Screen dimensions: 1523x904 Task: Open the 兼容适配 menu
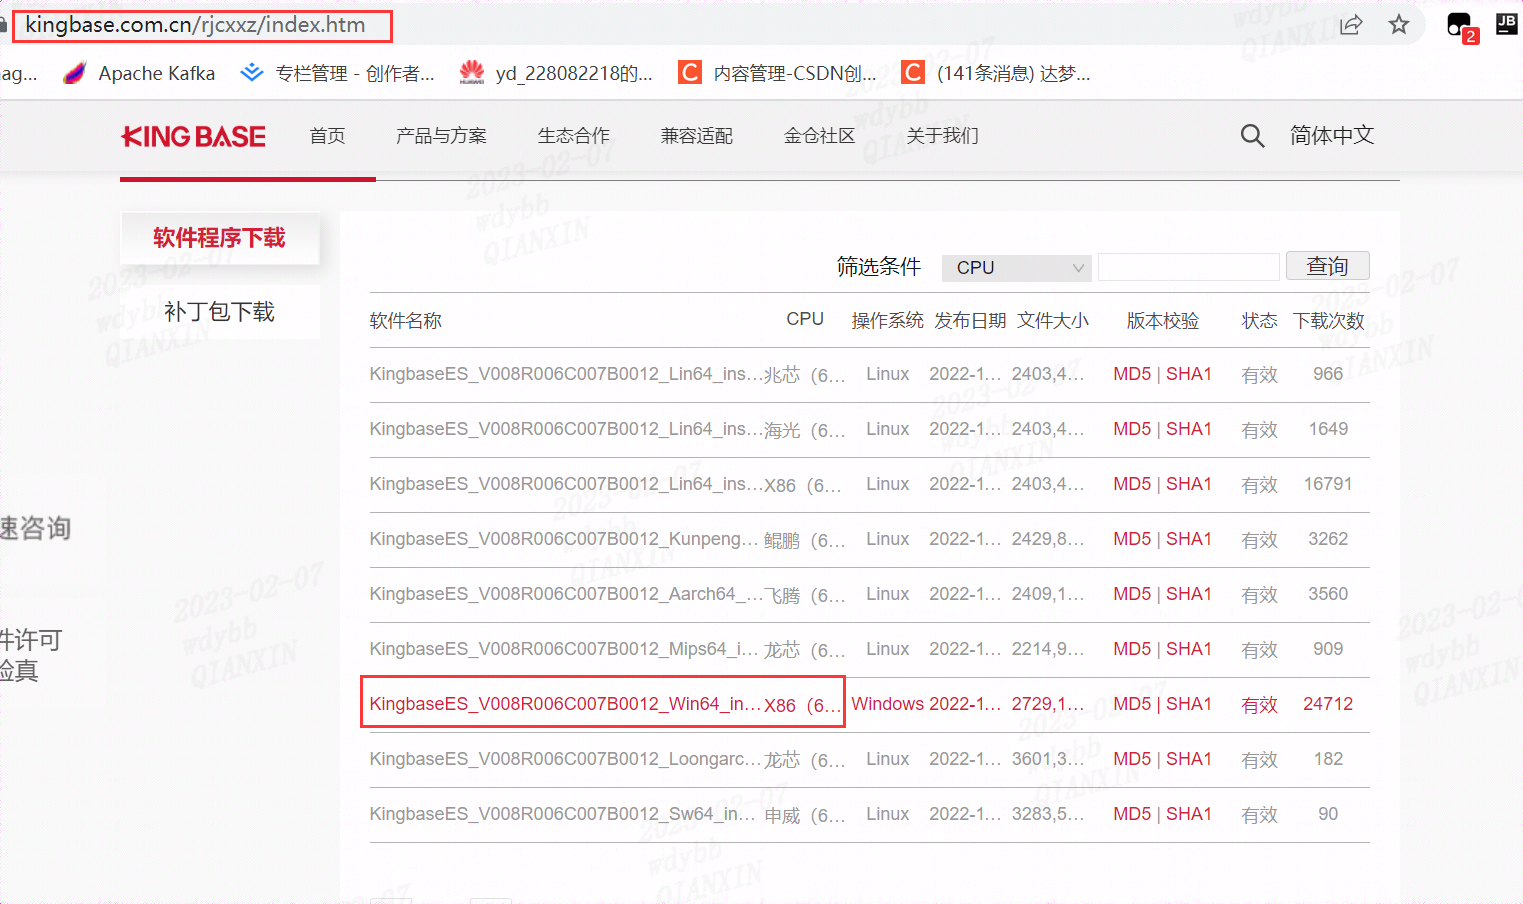[x=697, y=136]
